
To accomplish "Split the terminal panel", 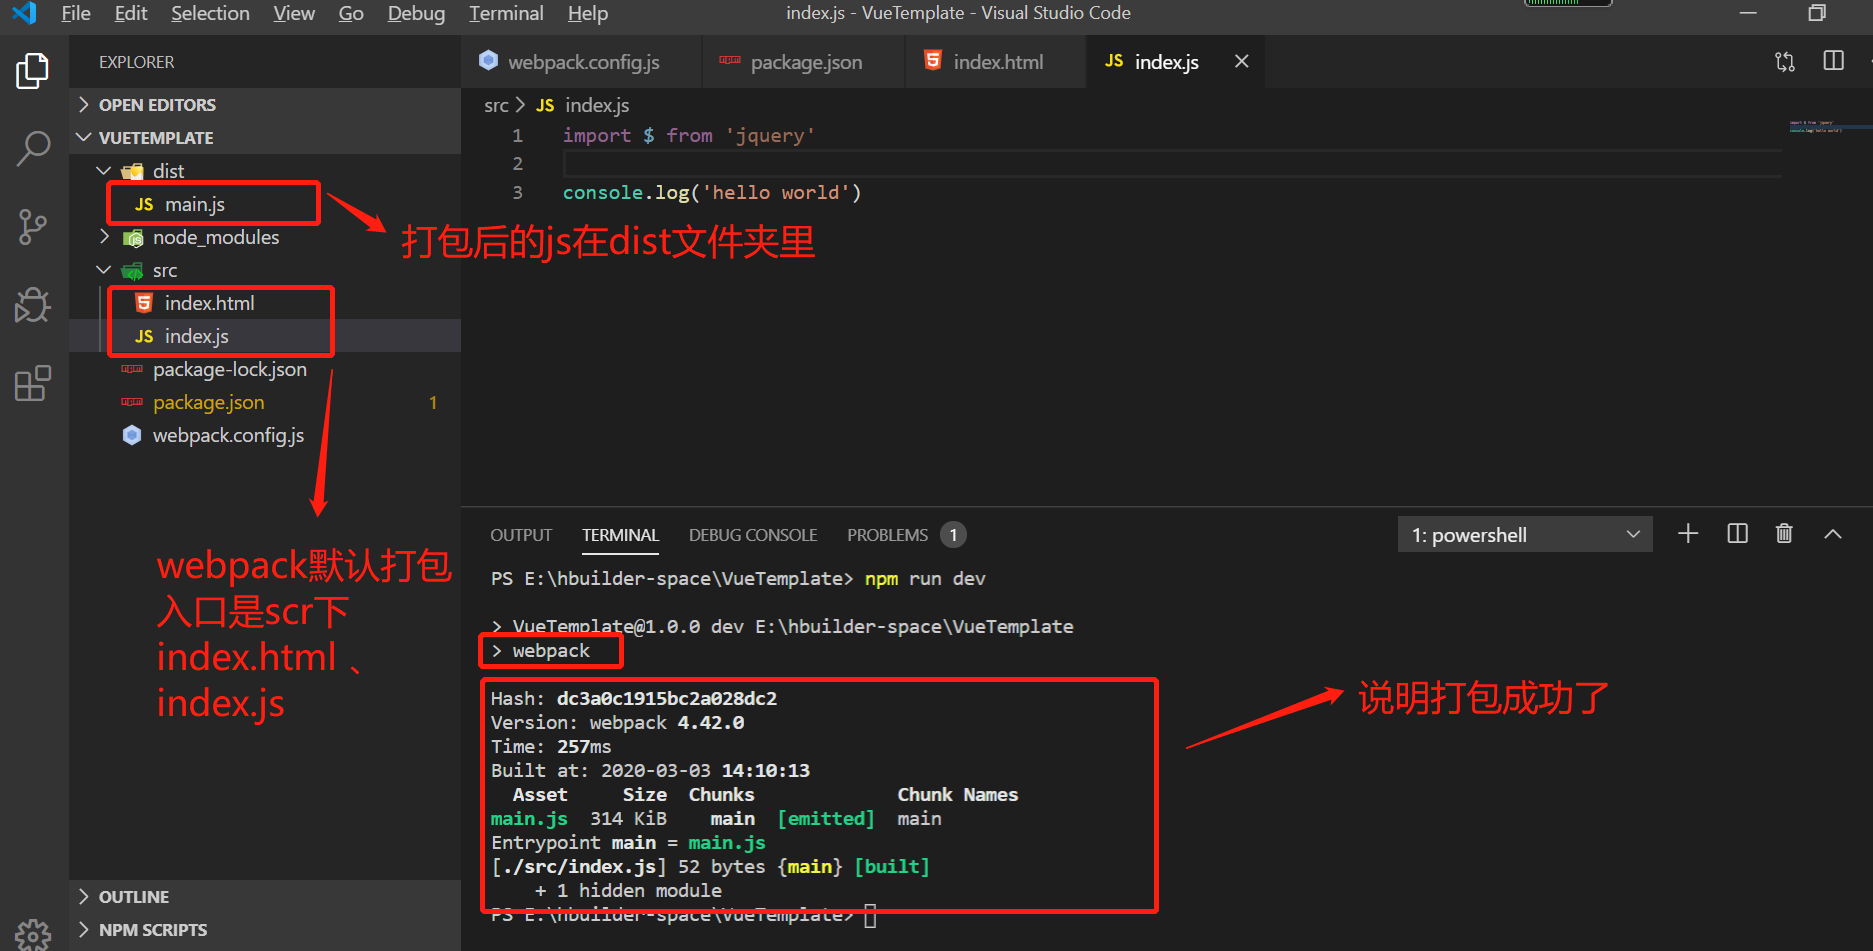I will (1738, 534).
